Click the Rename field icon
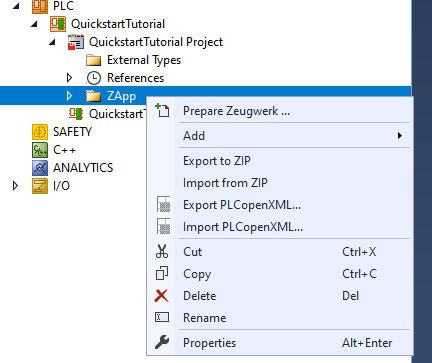The height and width of the screenshot is (363, 432). (162, 317)
